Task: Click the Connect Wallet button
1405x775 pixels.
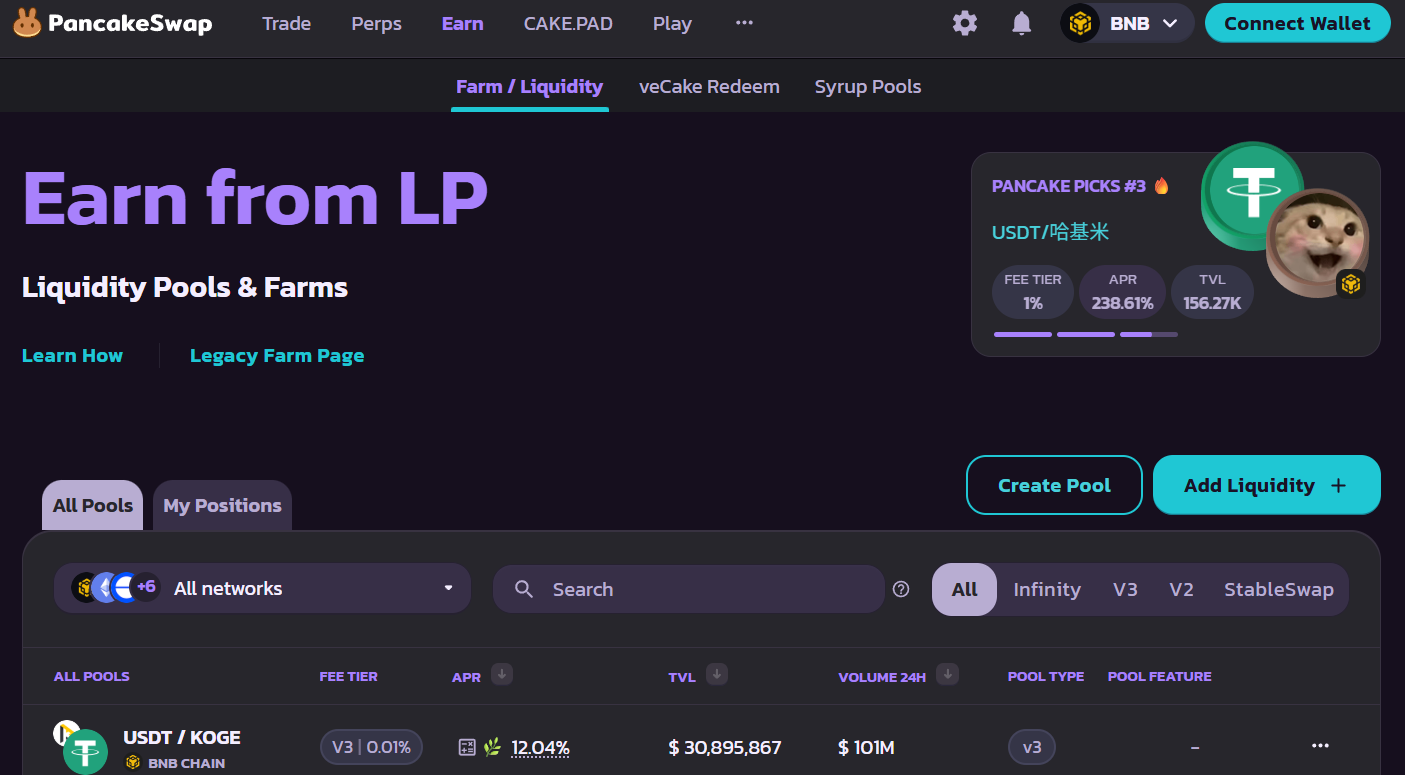Action: pyautogui.click(x=1297, y=23)
